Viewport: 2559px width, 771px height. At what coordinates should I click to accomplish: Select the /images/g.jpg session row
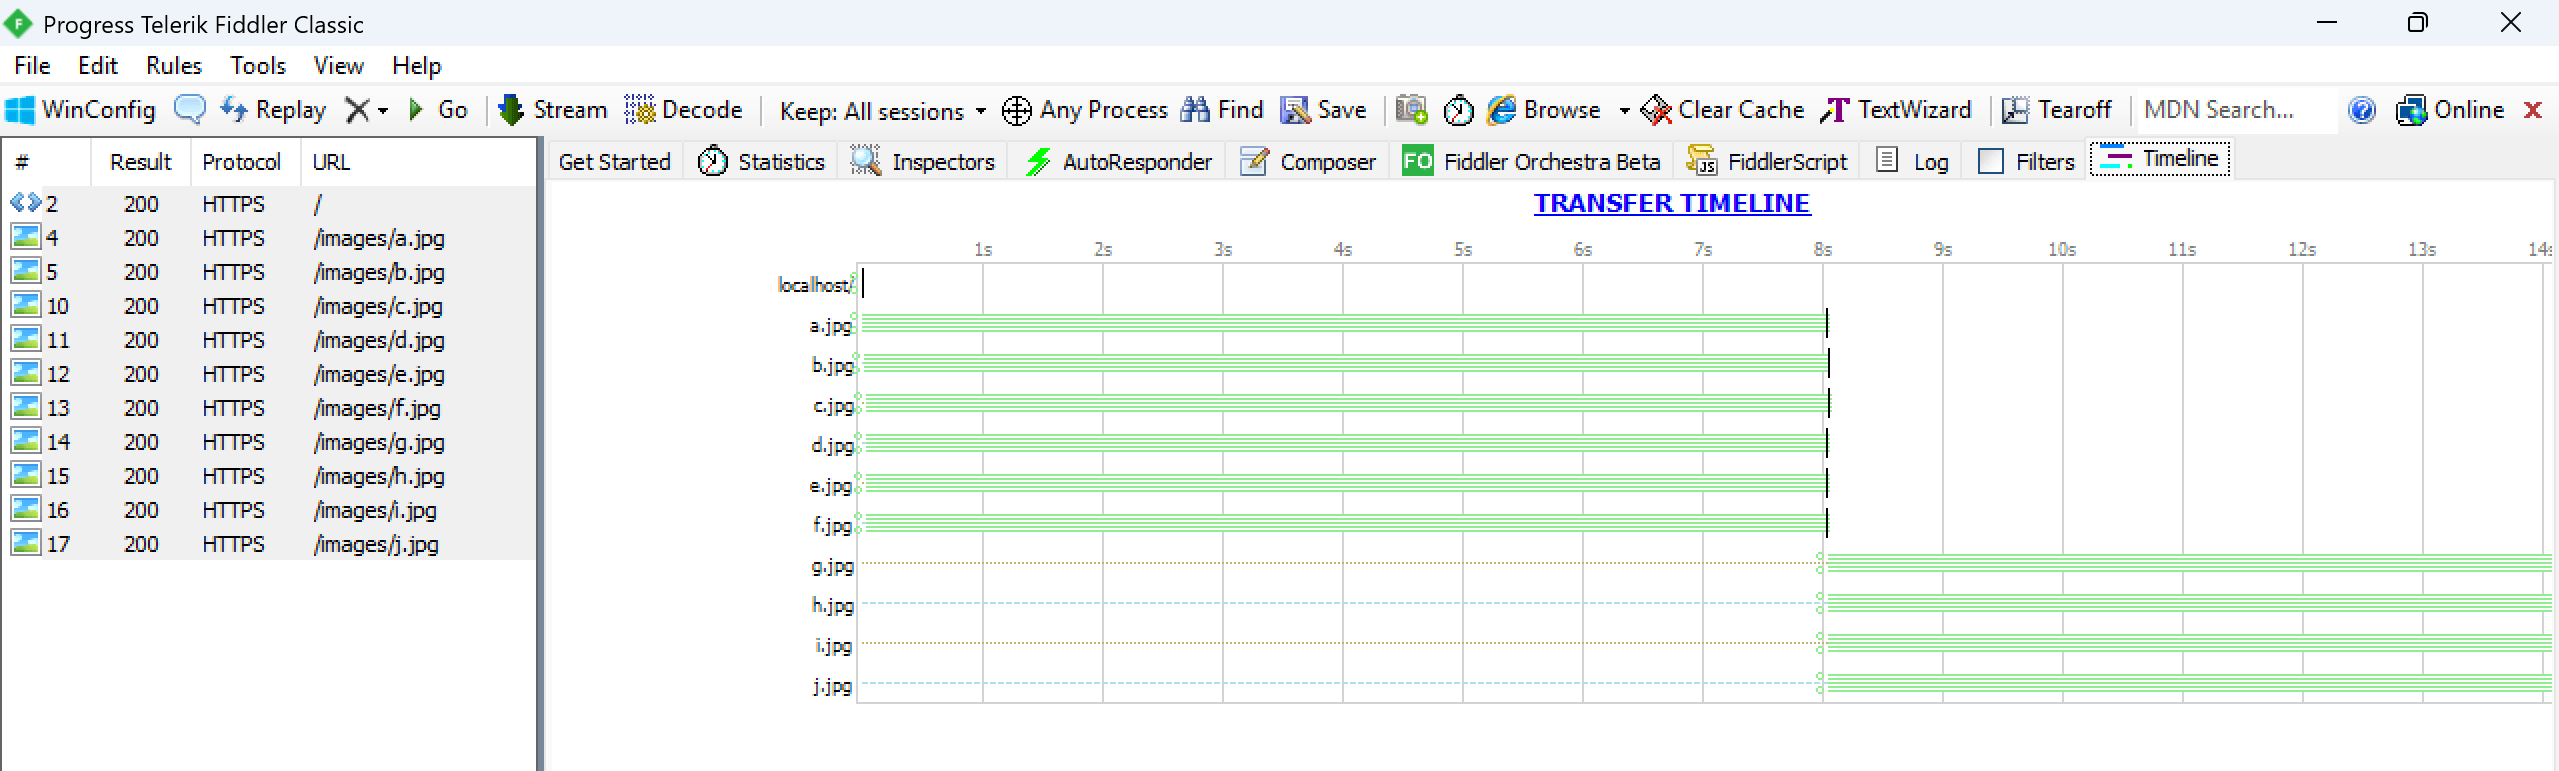270,442
